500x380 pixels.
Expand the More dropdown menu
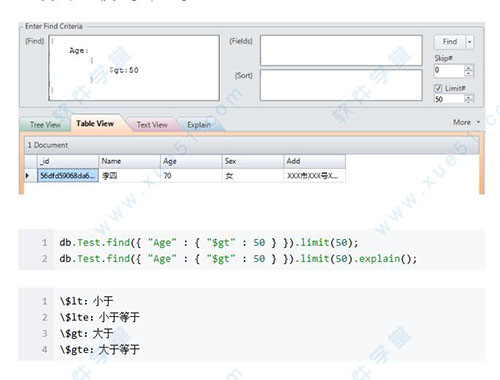click(x=466, y=122)
